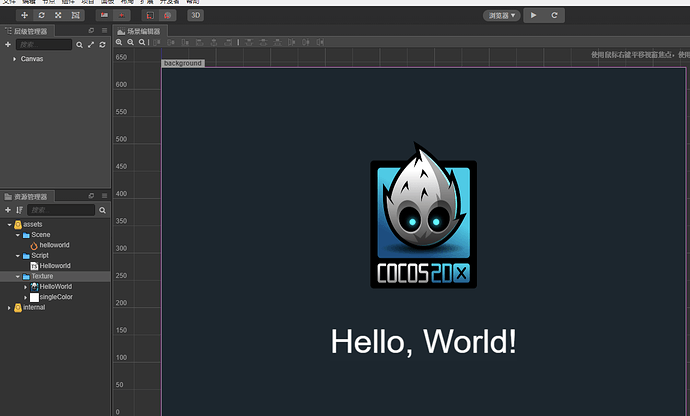
Task: Click red circle icon left of 3D
Action: [167, 15]
